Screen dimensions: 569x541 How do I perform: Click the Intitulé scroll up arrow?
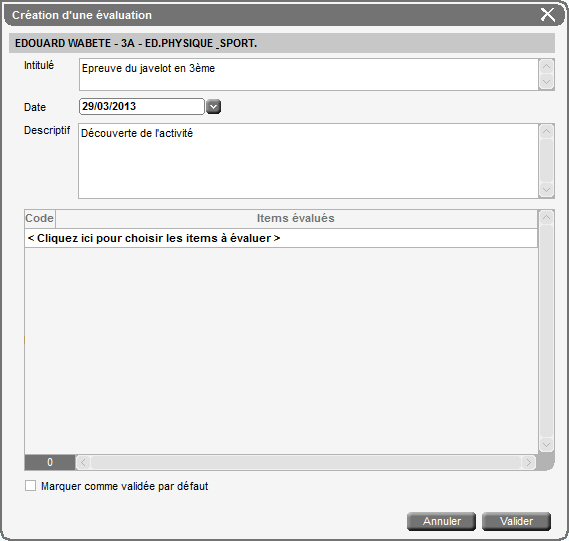click(547, 67)
